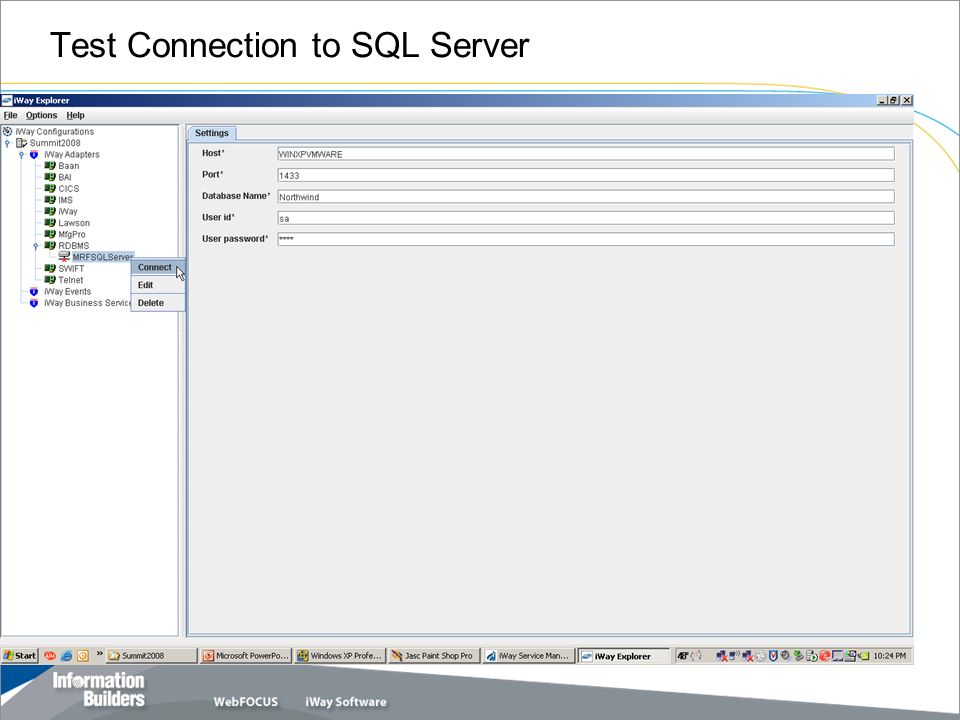Click the iWay Configurations root icon
This screenshot has height=720, width=960.
[x=7, y=132]
